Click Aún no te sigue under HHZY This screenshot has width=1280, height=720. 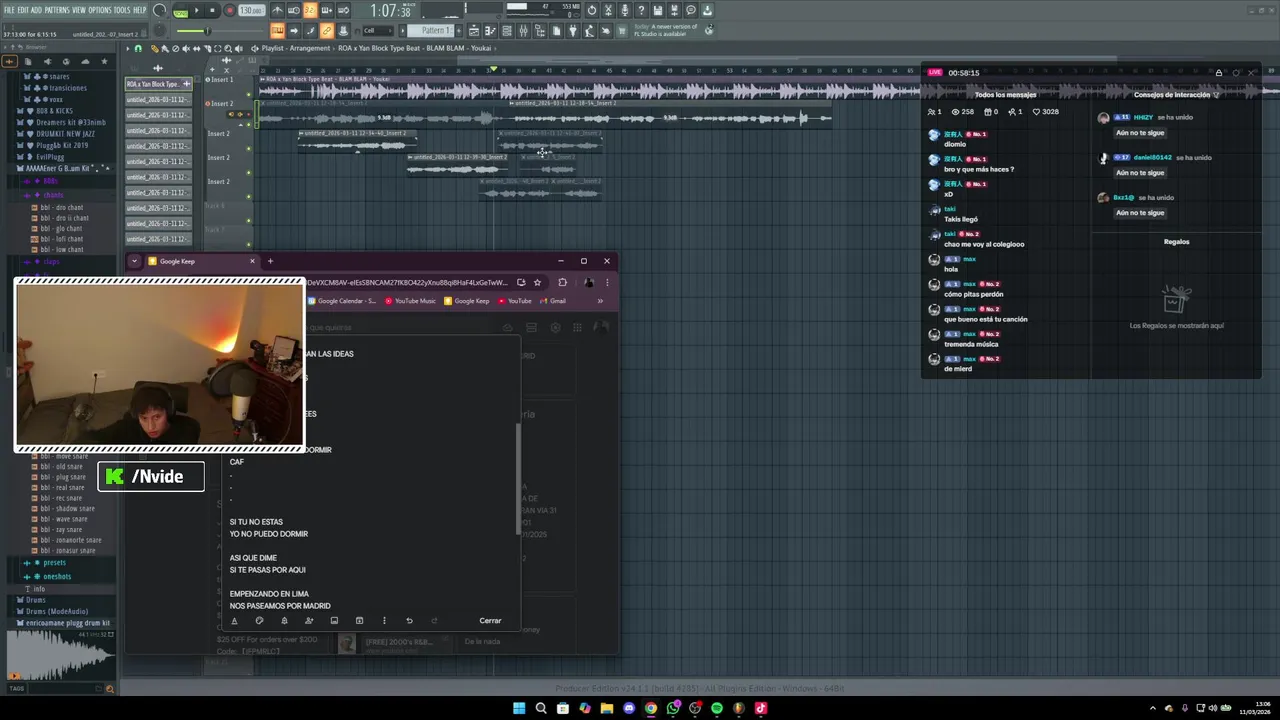click(x=1140, y=132)
